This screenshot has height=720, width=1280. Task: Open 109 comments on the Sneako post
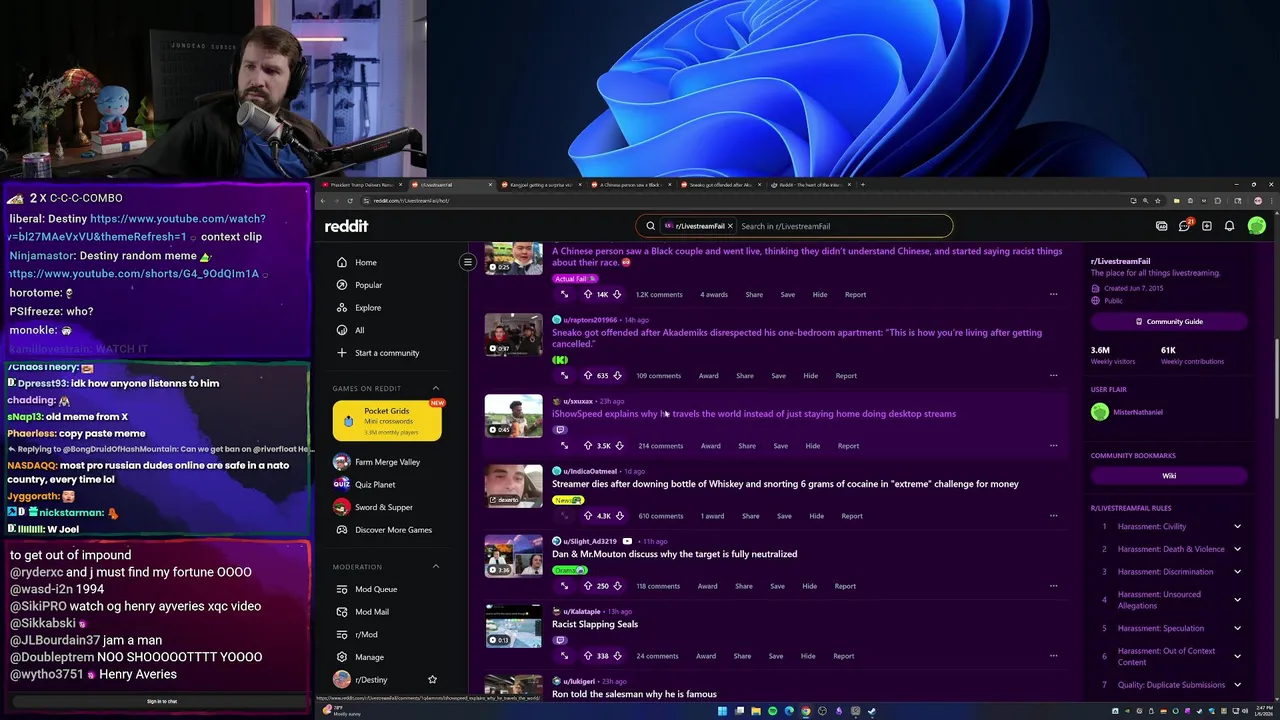click(x=658, y=376)
